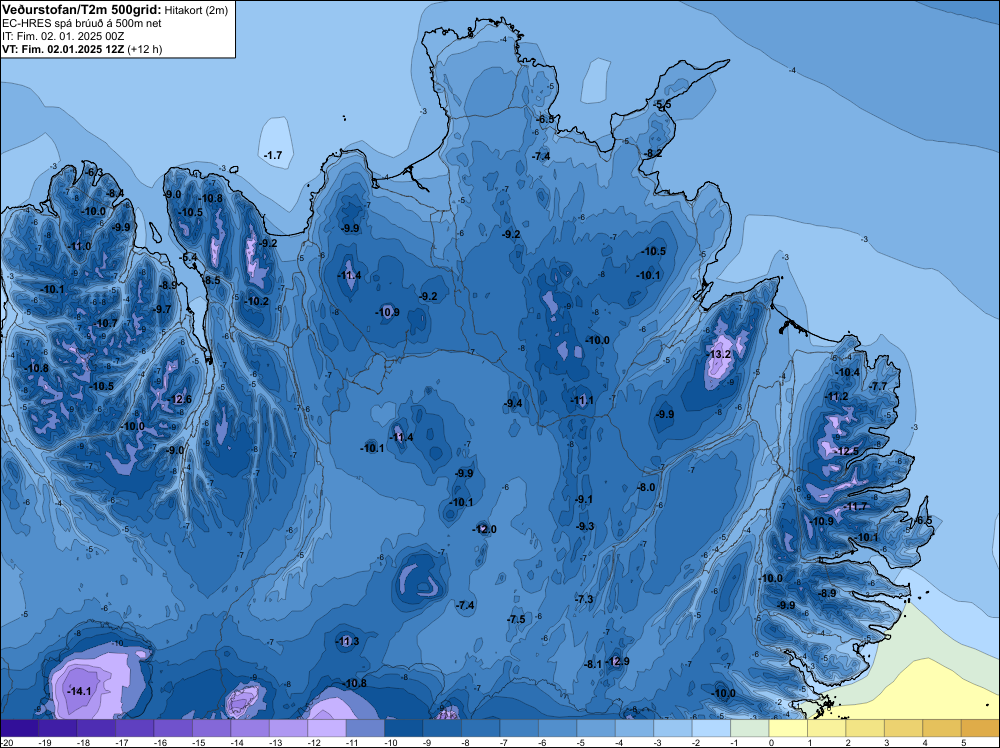The width and height of the screenshot is (1000, 748).
Task: Click the -10.2 temperature label
Action: point(257,302)
